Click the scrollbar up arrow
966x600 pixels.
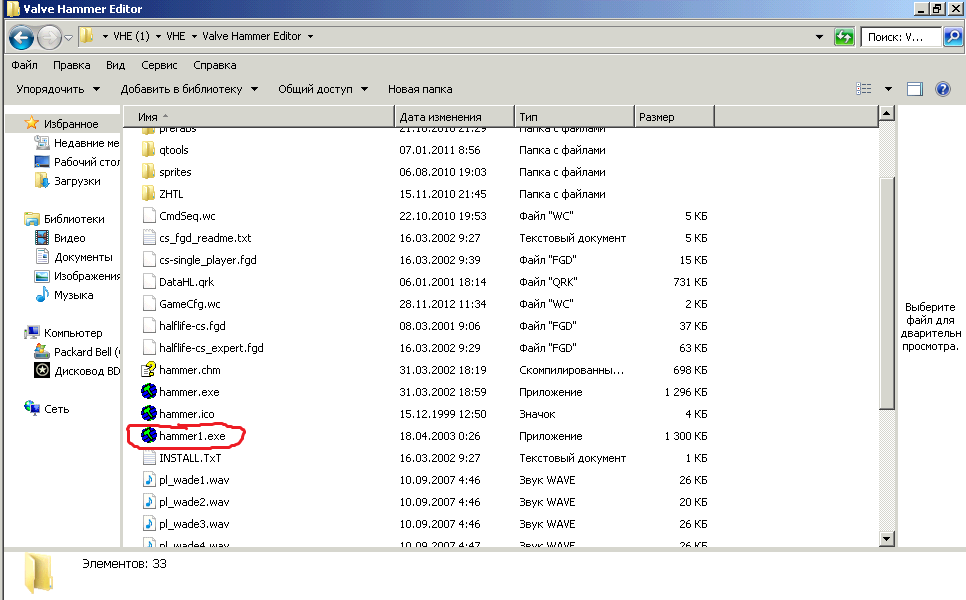click(x=887, y=113)
